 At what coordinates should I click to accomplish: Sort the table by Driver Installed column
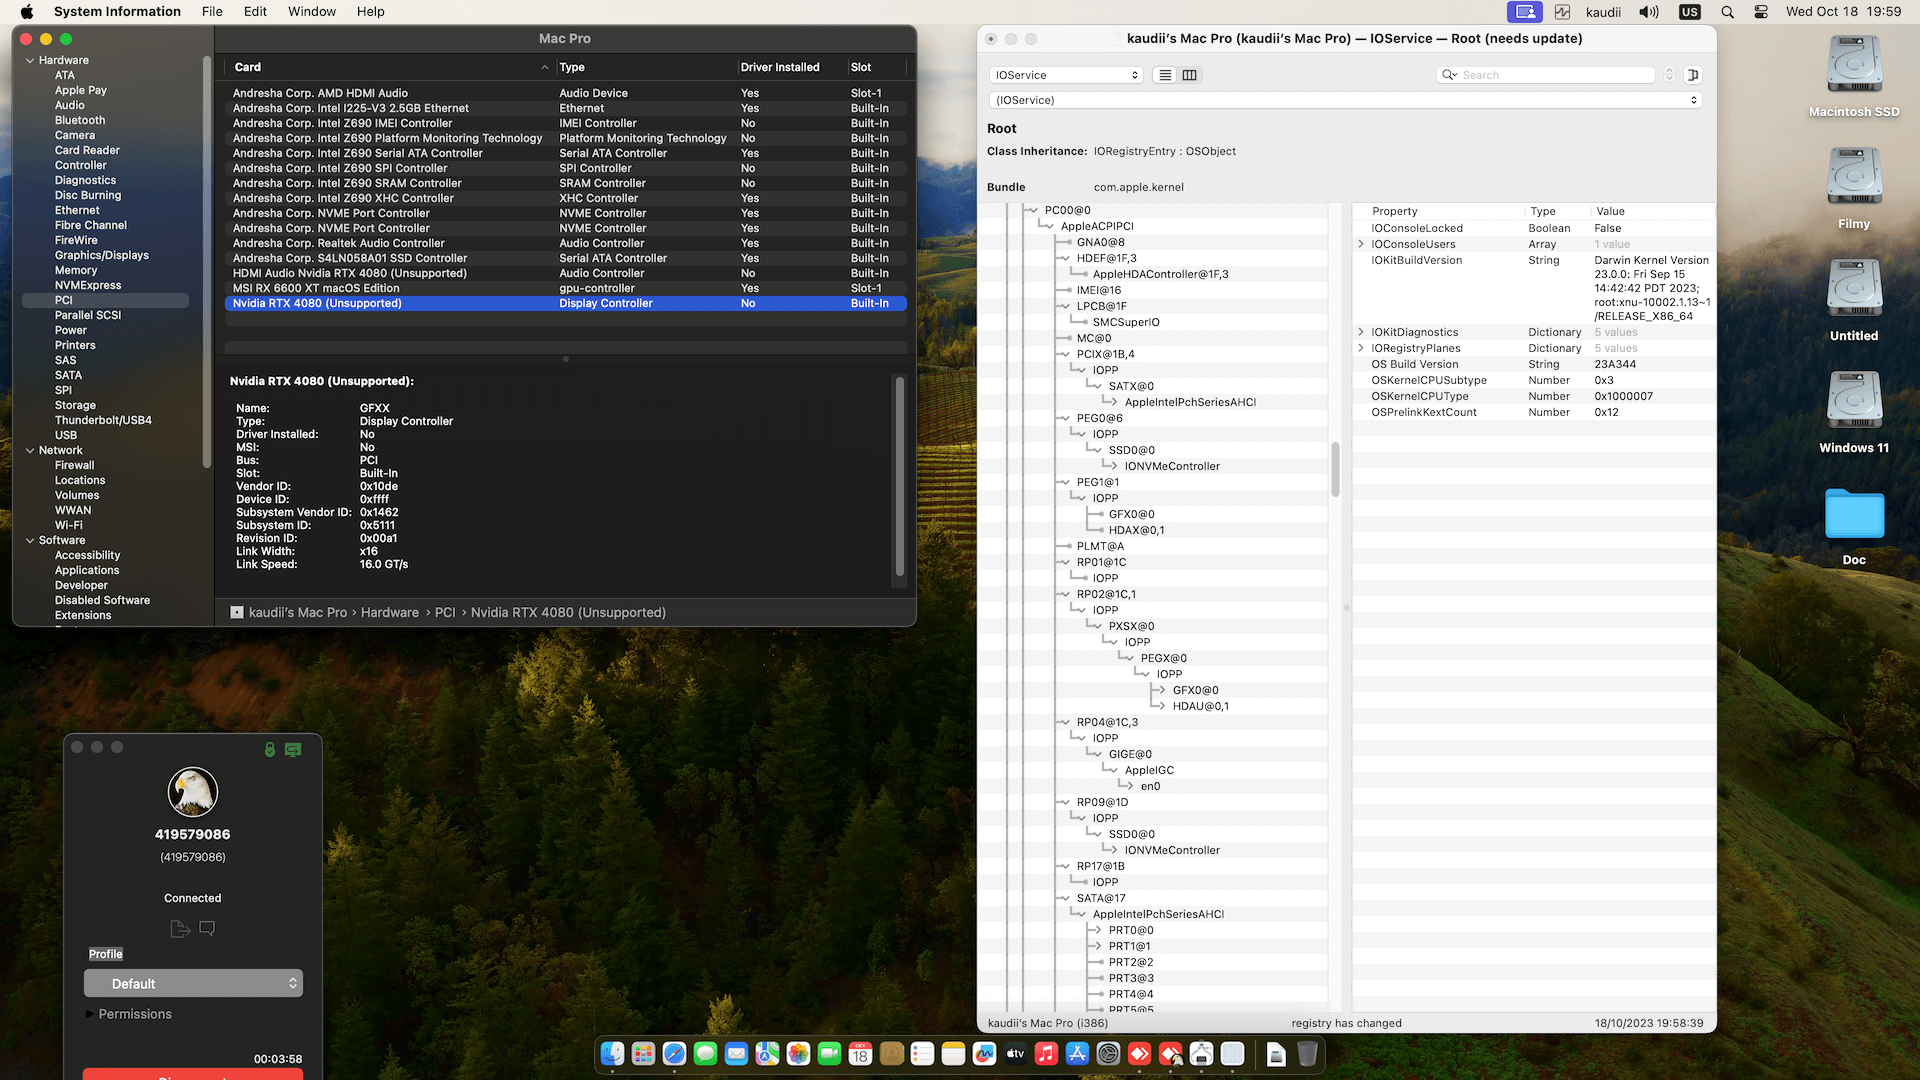click(780, 67)
